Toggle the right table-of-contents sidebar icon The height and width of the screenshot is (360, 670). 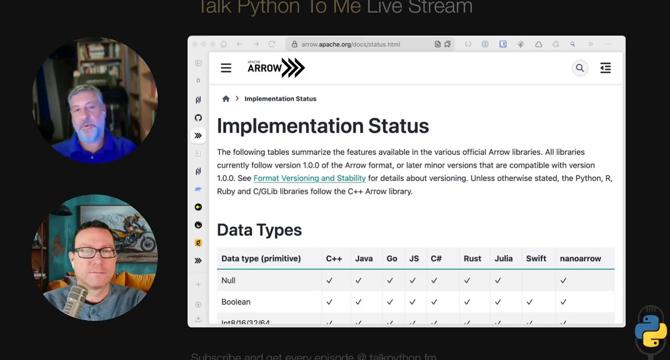click(x=605, y=68)
